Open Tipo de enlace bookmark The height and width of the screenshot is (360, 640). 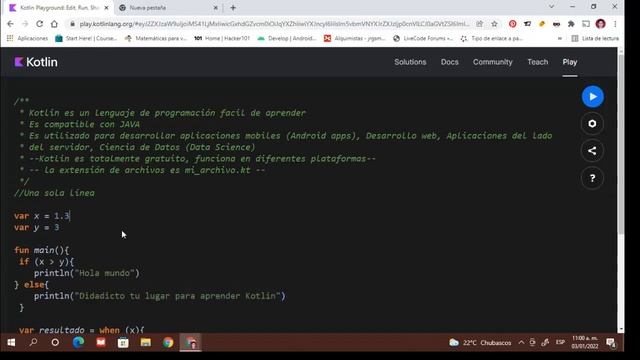click(491, 38)
